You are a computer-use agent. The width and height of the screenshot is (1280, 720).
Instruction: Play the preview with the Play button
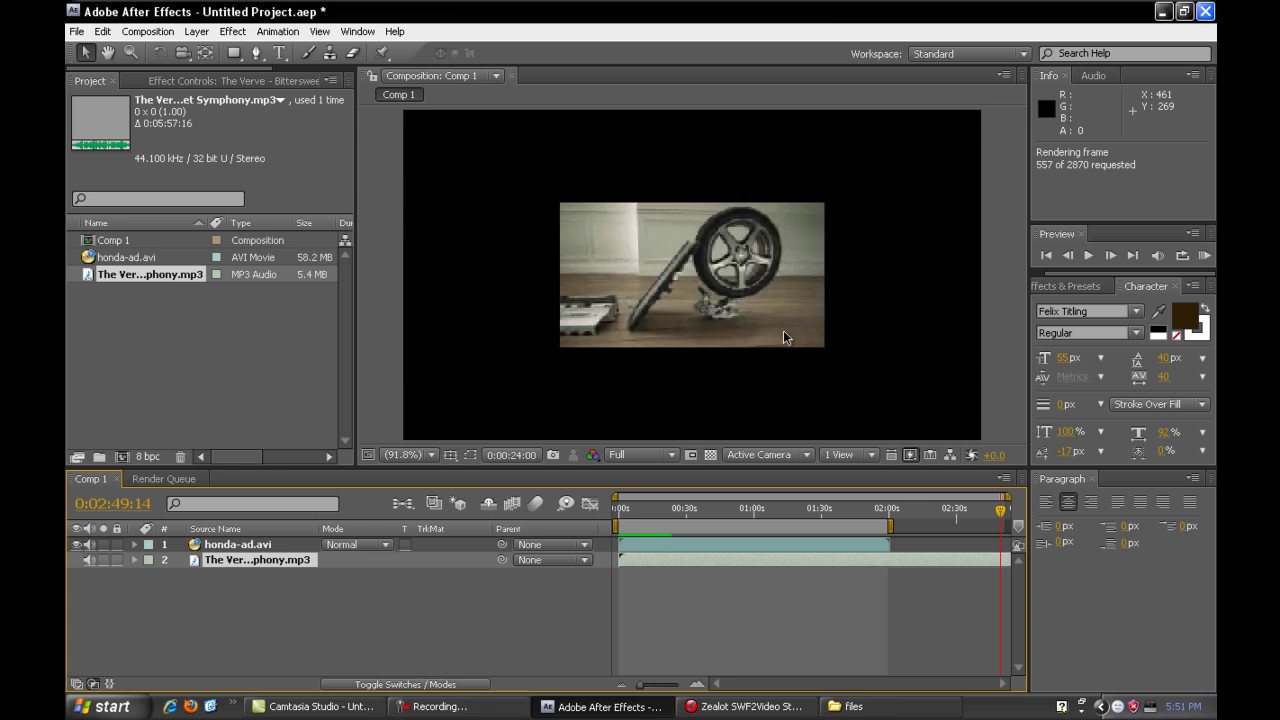[1088, 256]
